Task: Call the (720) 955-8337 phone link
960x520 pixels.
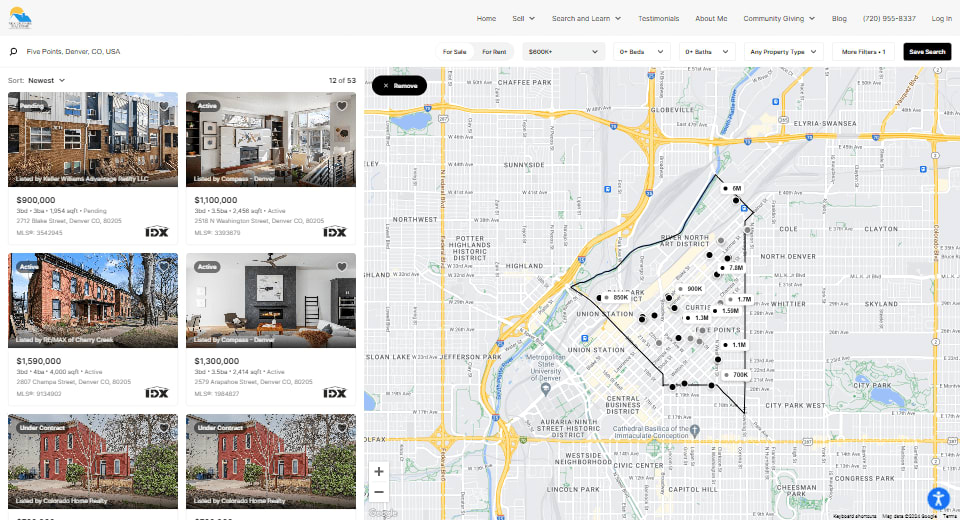Action: [889, 18]
